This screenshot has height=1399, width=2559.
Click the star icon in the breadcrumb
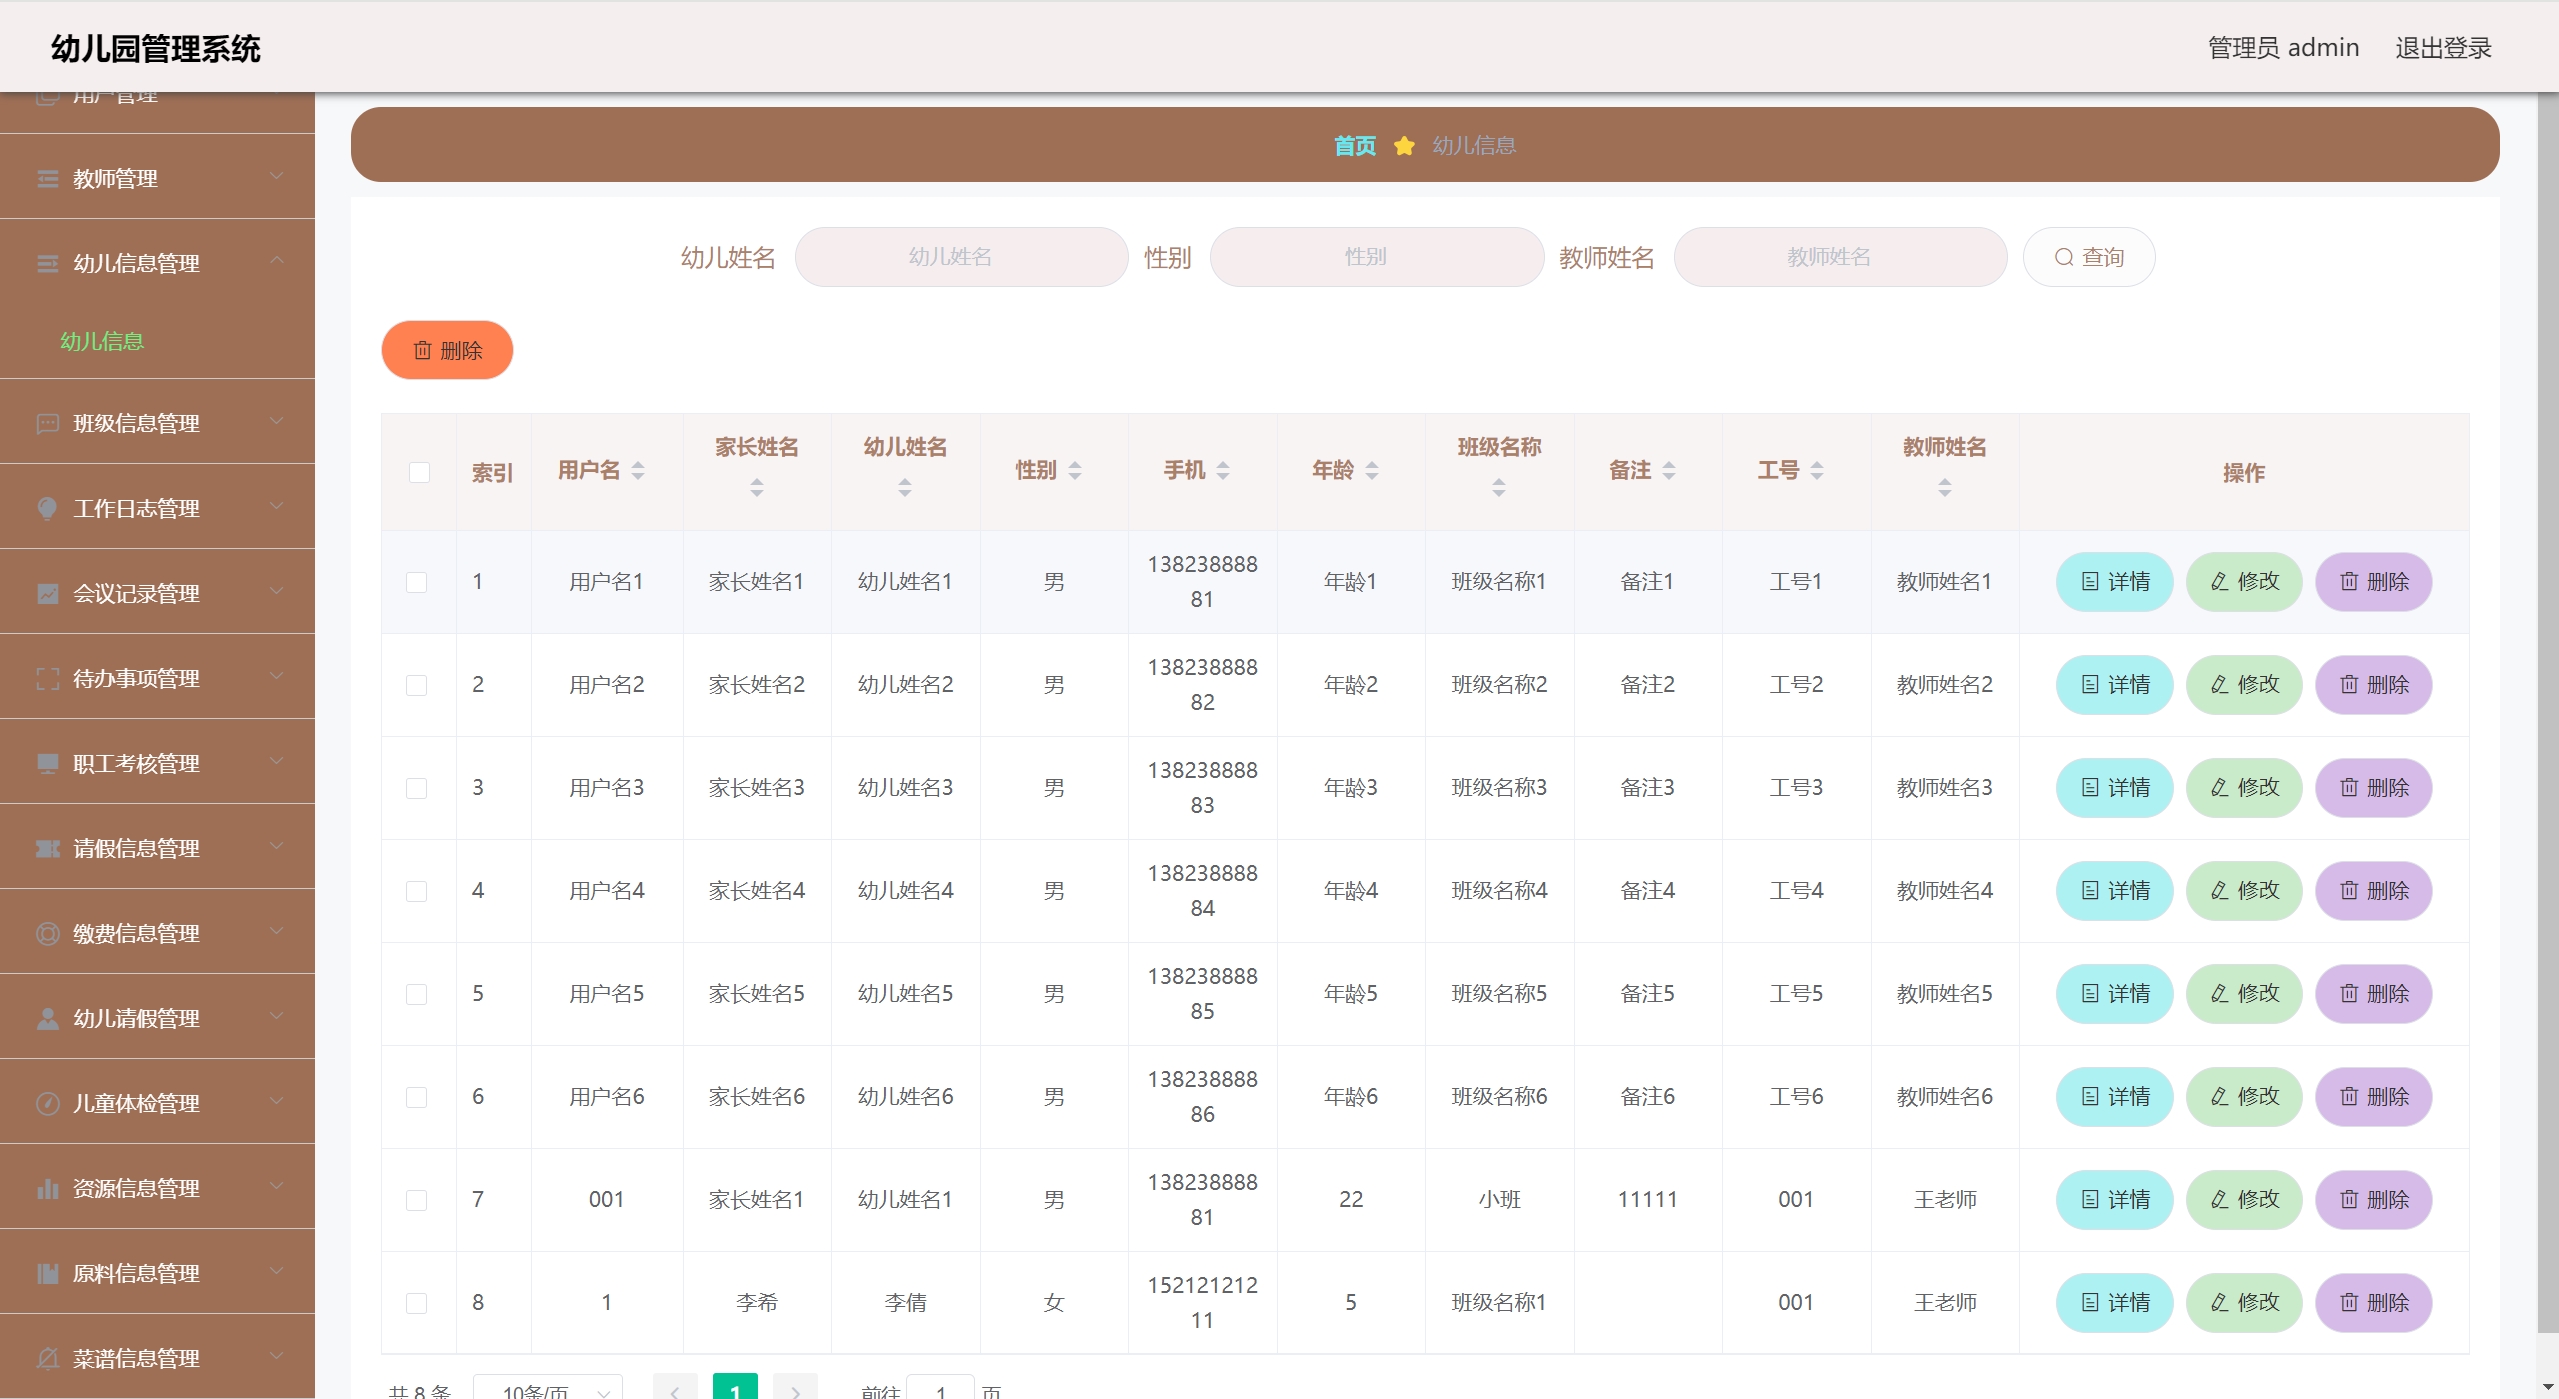point(1404,146)
